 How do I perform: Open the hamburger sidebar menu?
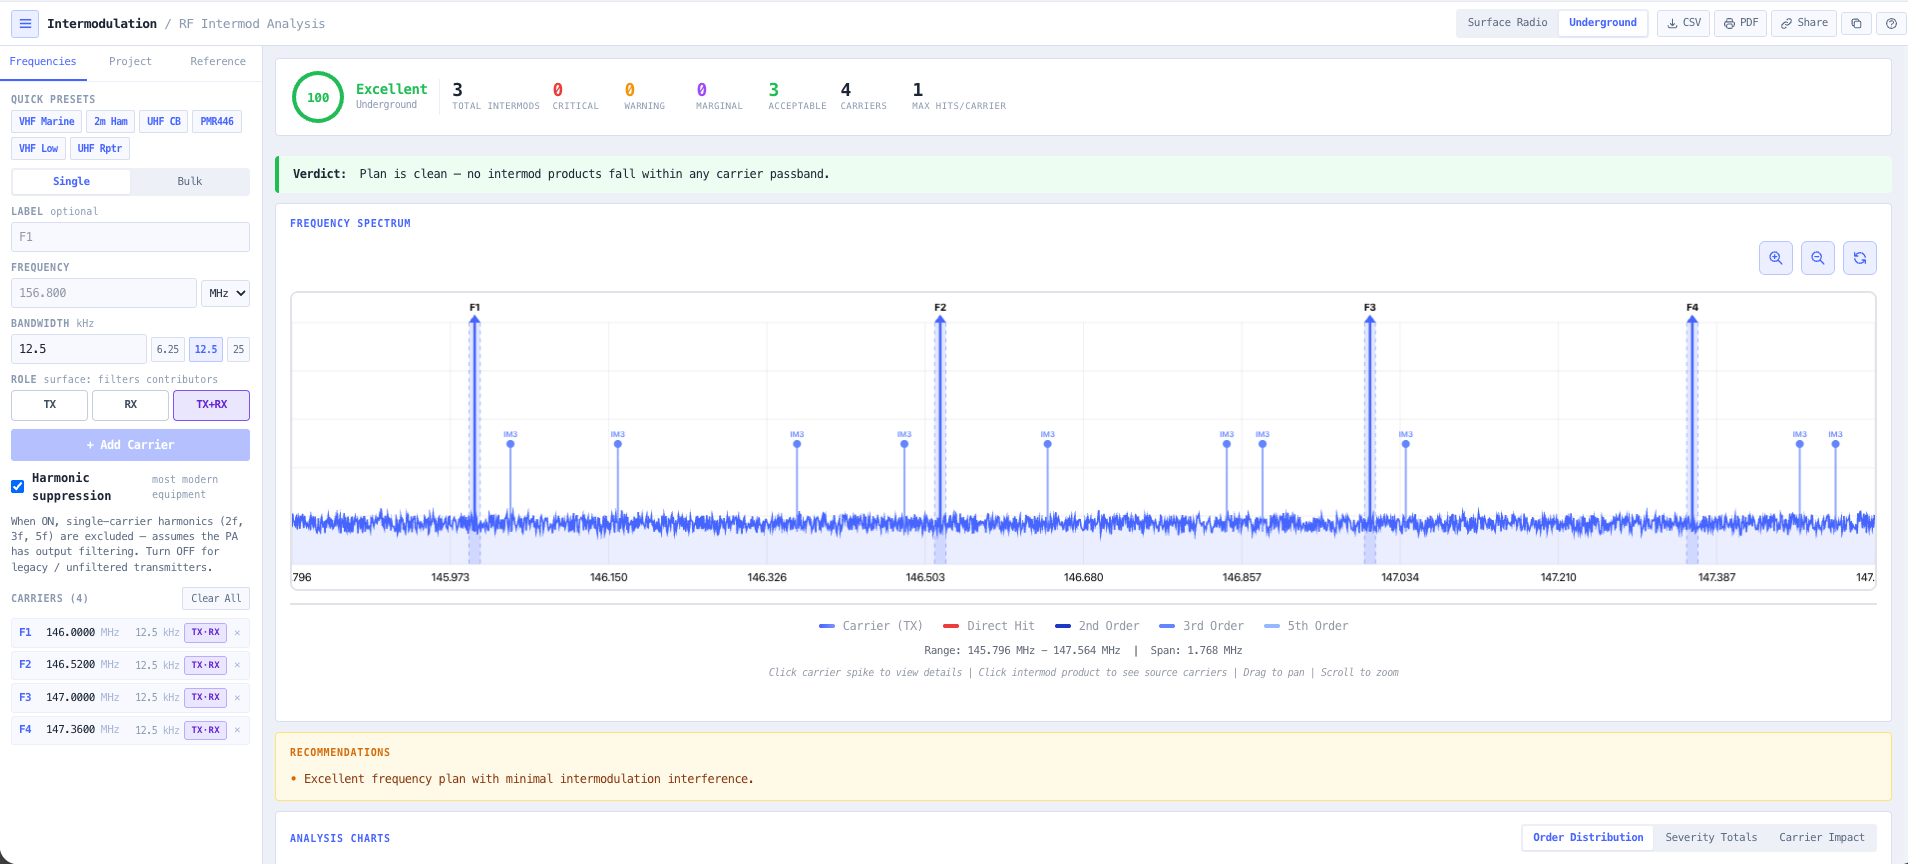click(x=25, y=23)
